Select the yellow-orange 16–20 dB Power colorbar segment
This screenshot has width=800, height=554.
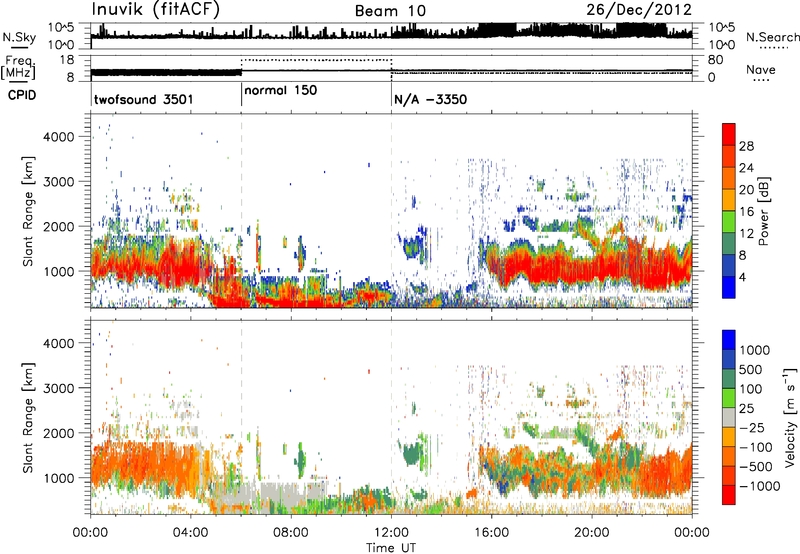(x=729, y=200)
